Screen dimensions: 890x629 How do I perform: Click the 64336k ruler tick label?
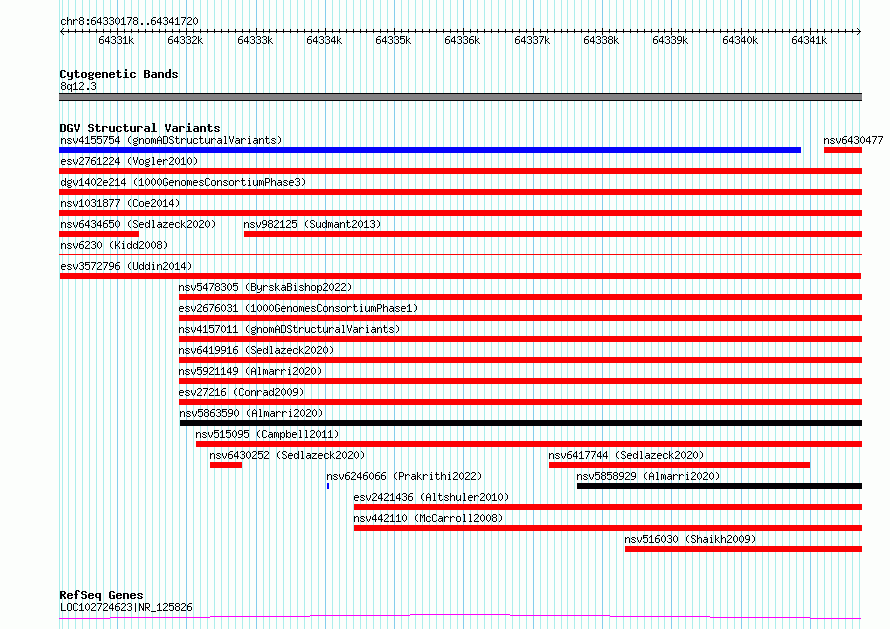click(462, 40)
